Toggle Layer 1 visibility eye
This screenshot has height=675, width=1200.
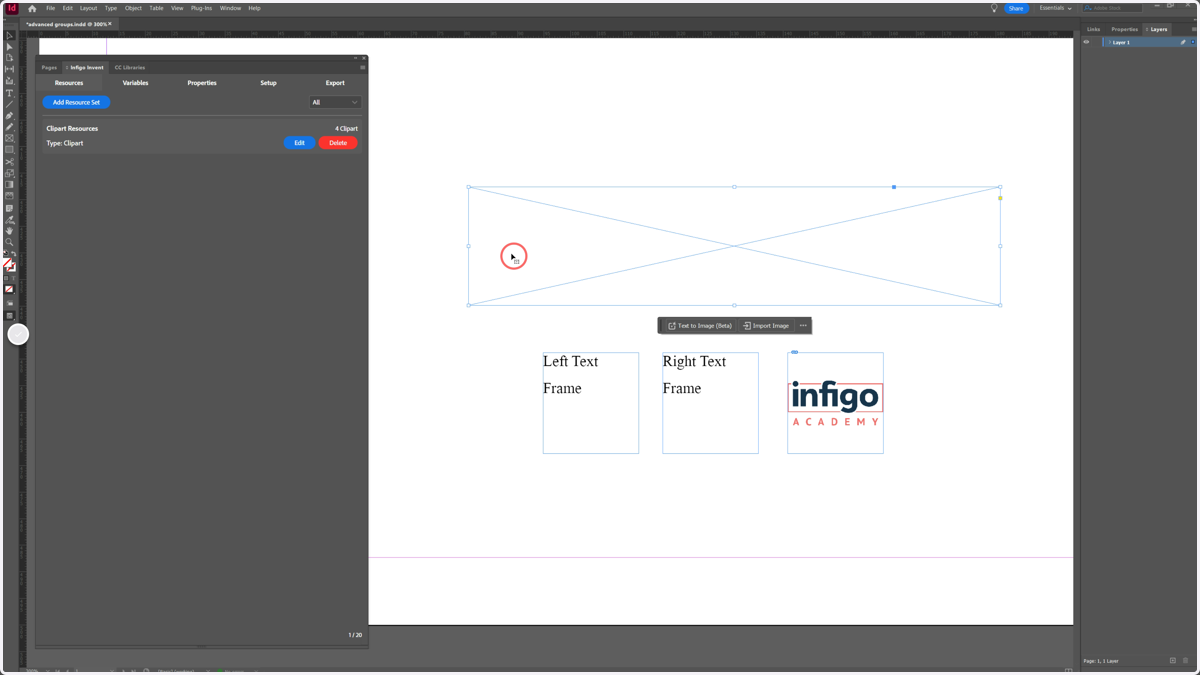[x=1086, y=42]
